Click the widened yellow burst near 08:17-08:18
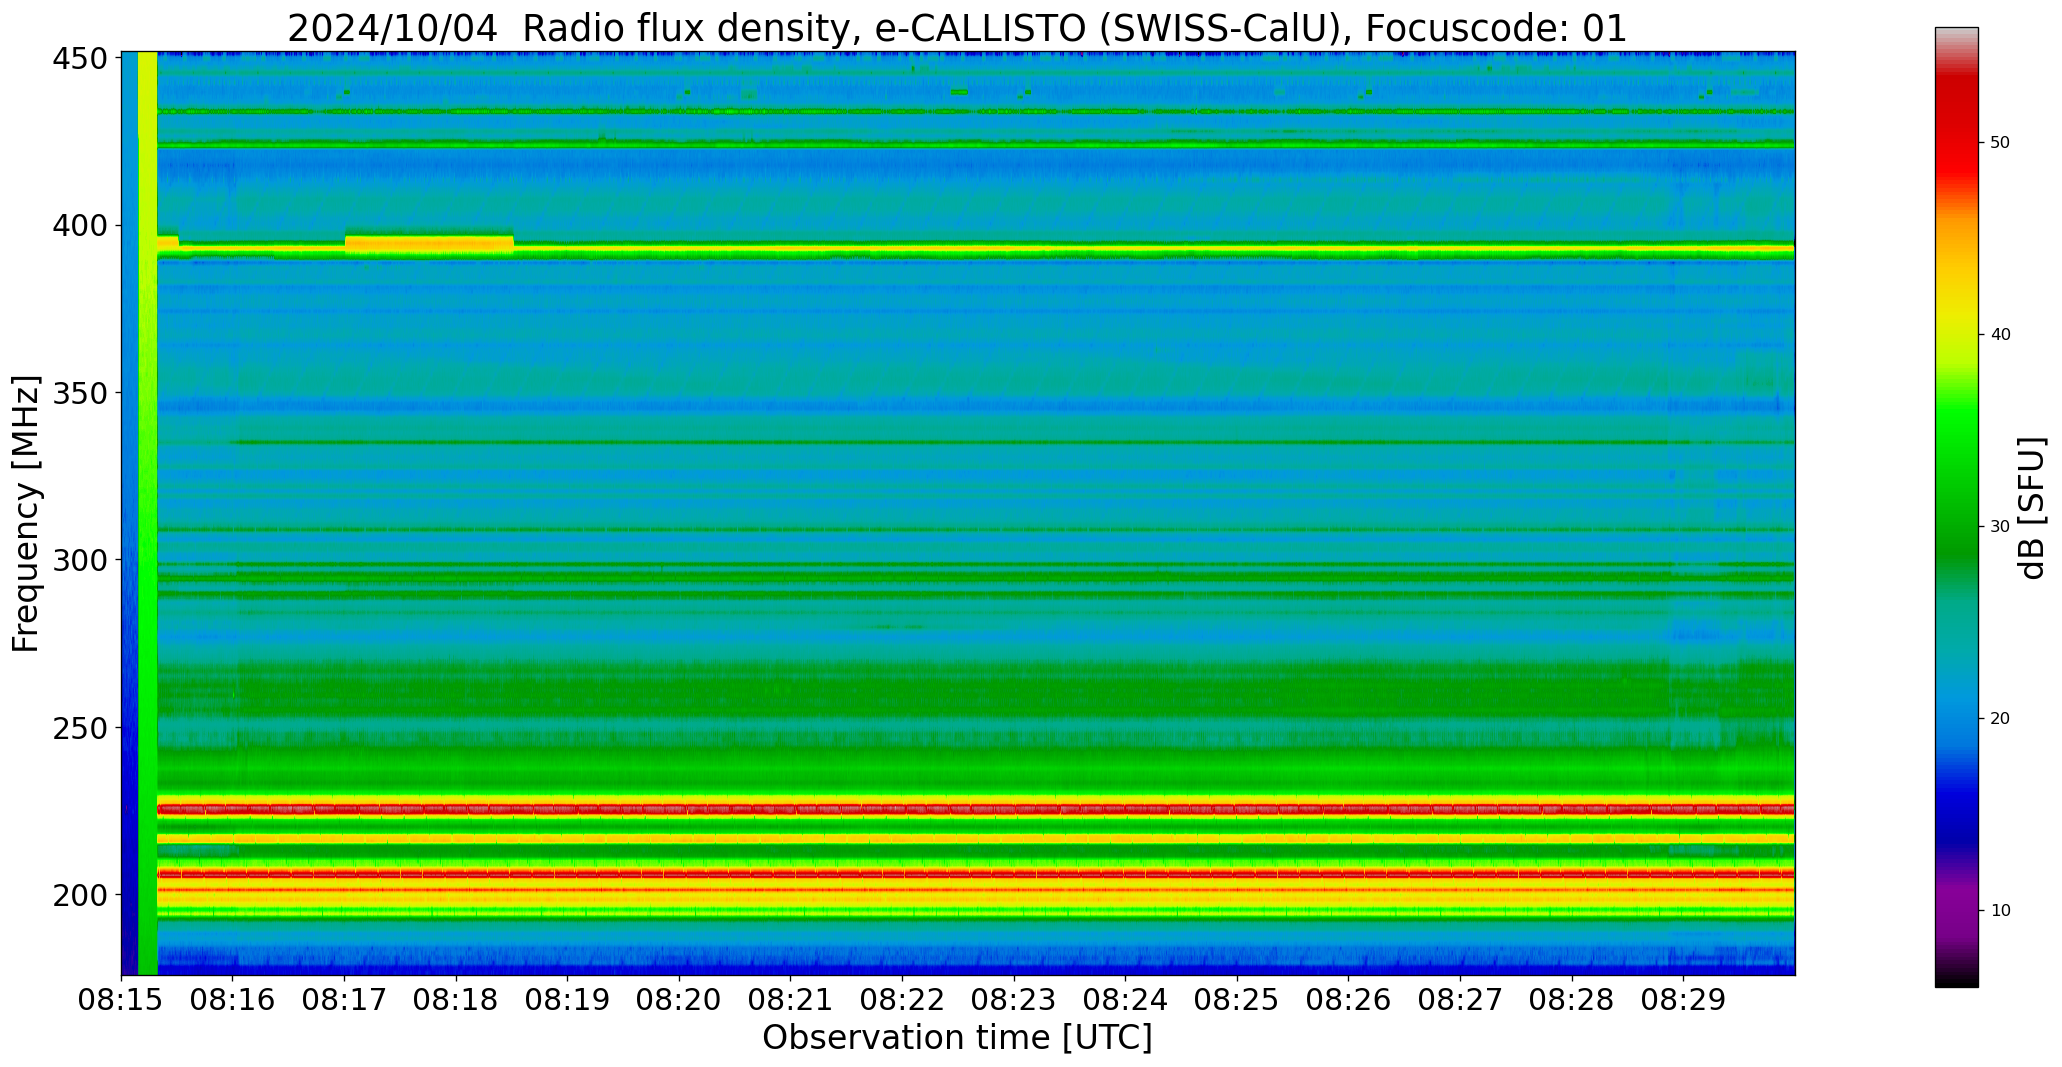The height and width of the screenshot is (1067, 2062). pos(429,243)
